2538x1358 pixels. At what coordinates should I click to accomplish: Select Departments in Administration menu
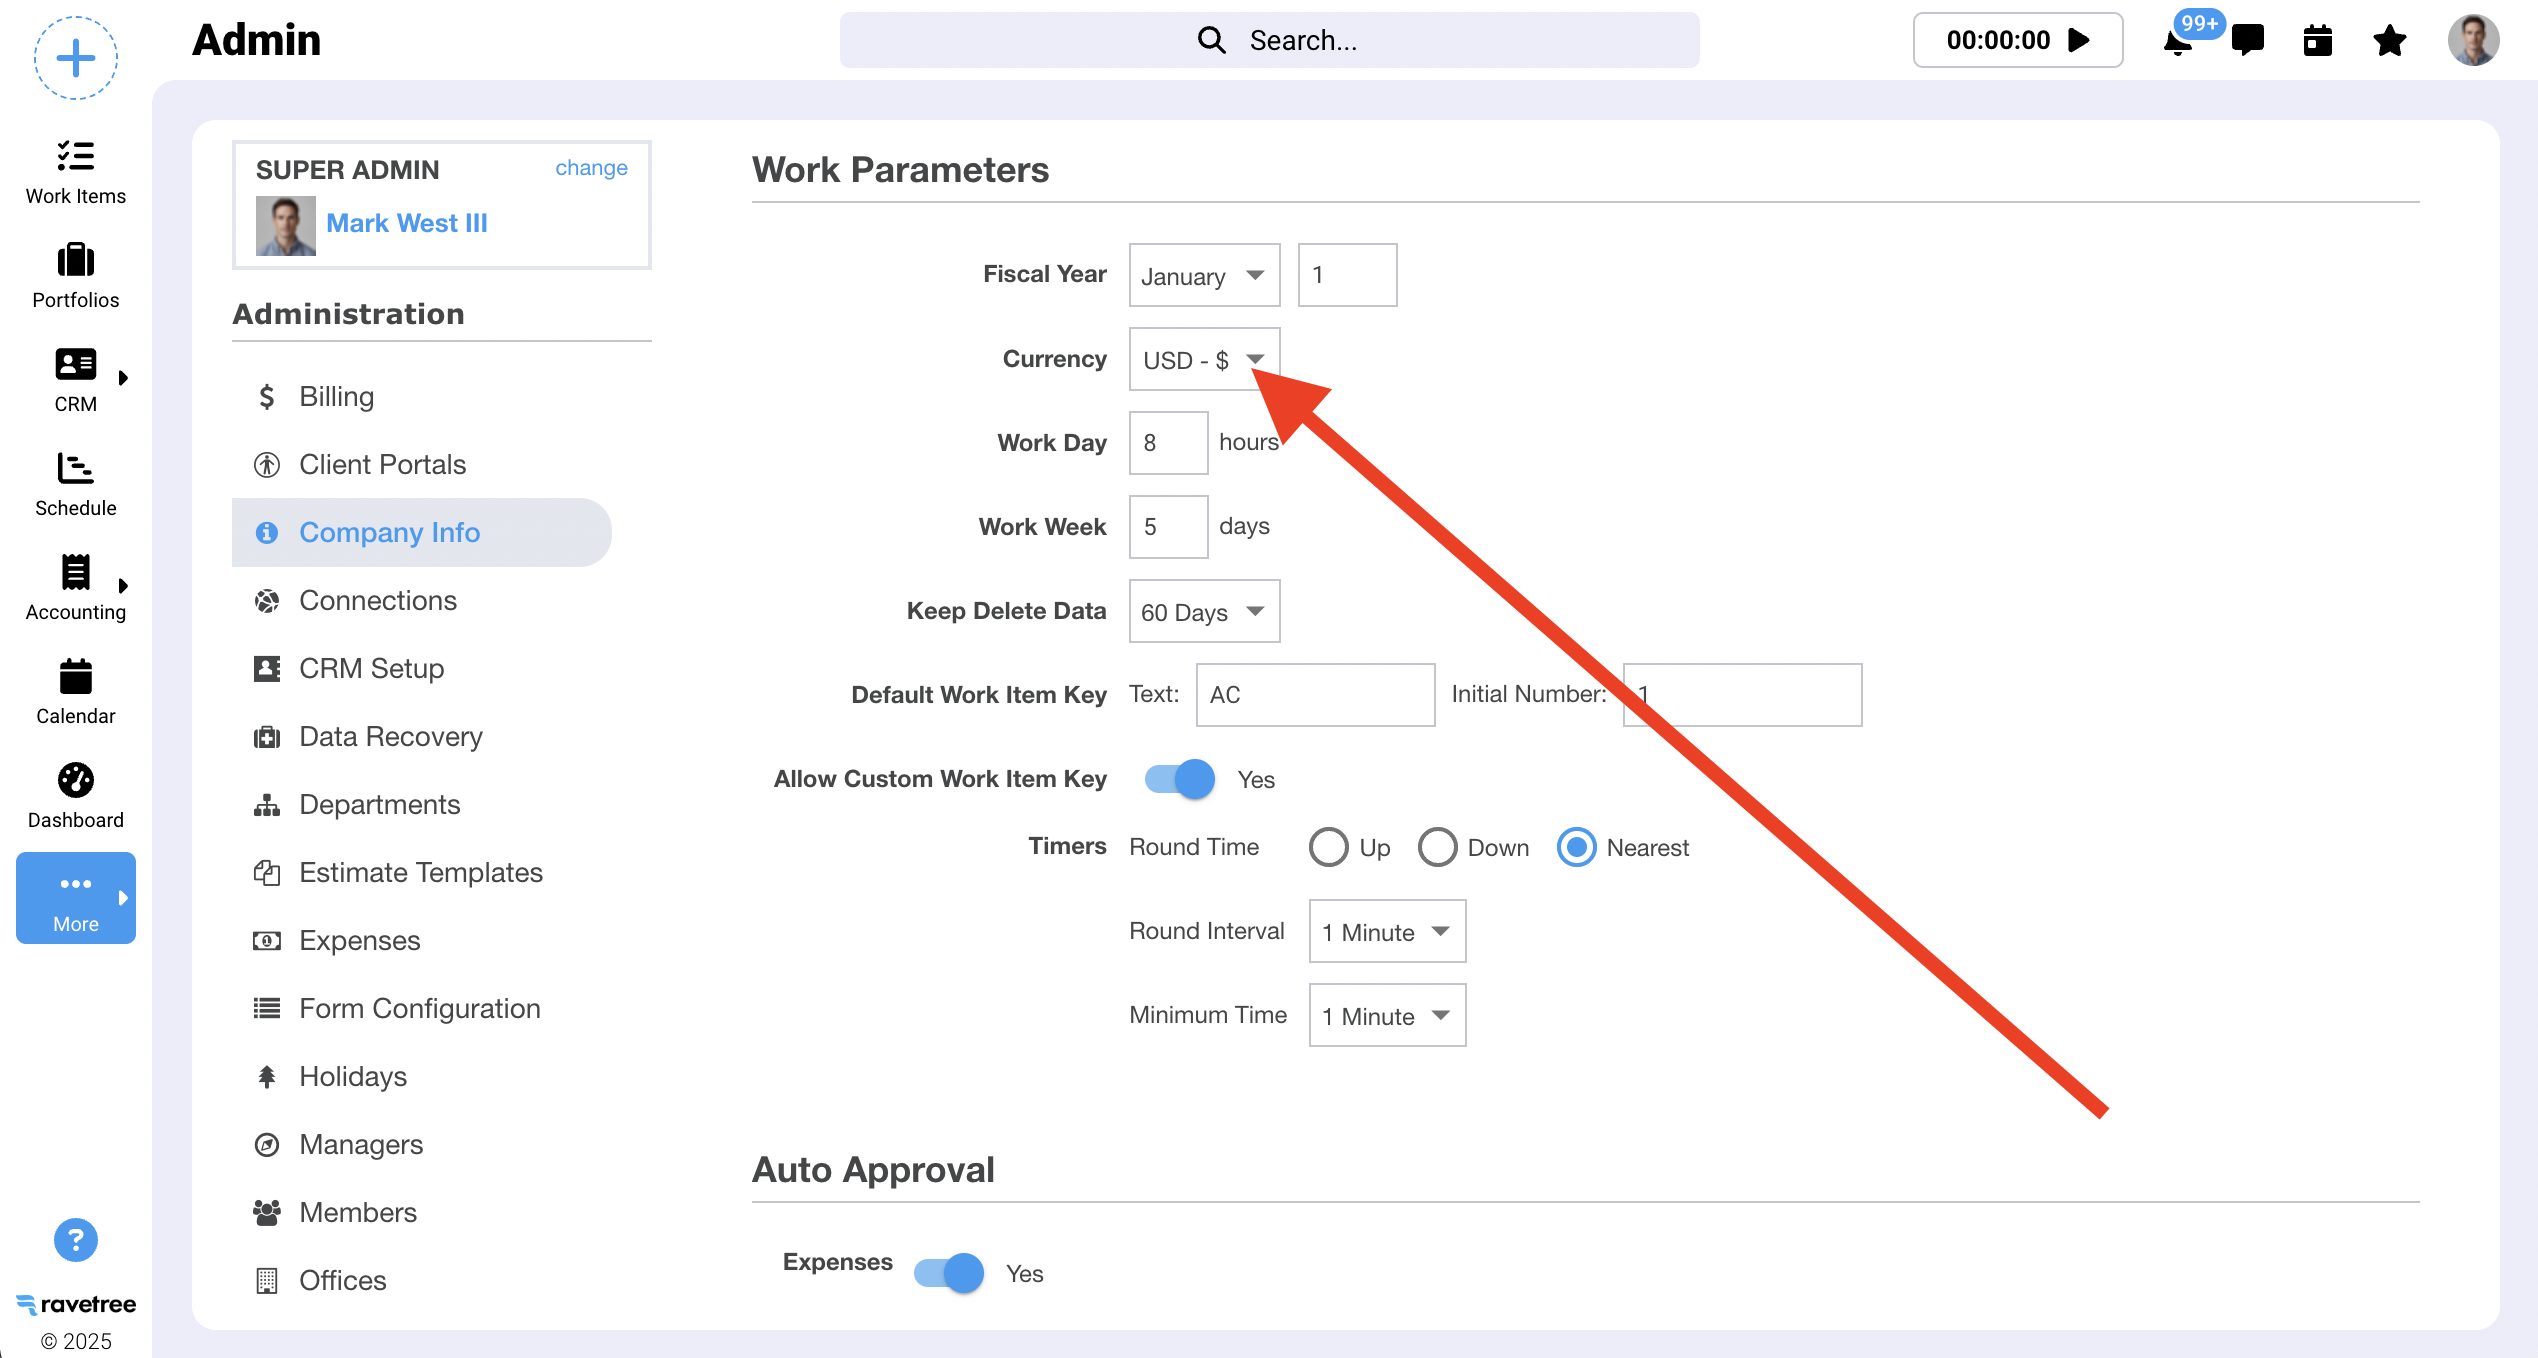pos(379,805)
